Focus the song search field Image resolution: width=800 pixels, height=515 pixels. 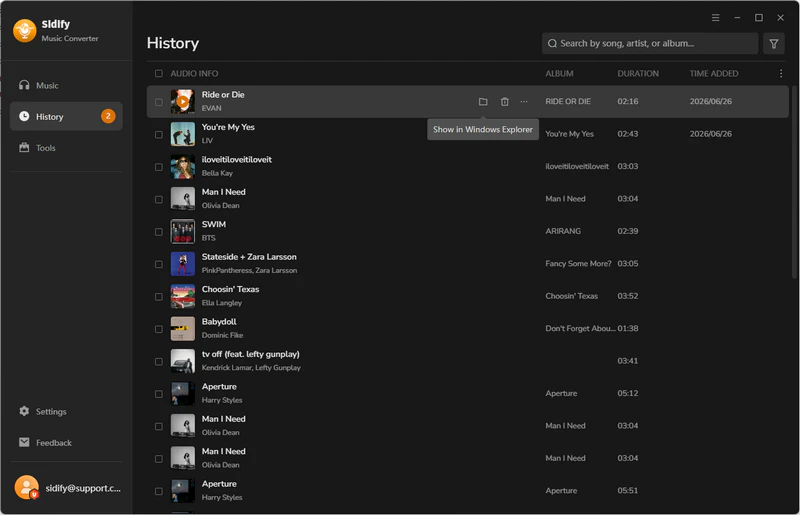click(x=650, y=43)
